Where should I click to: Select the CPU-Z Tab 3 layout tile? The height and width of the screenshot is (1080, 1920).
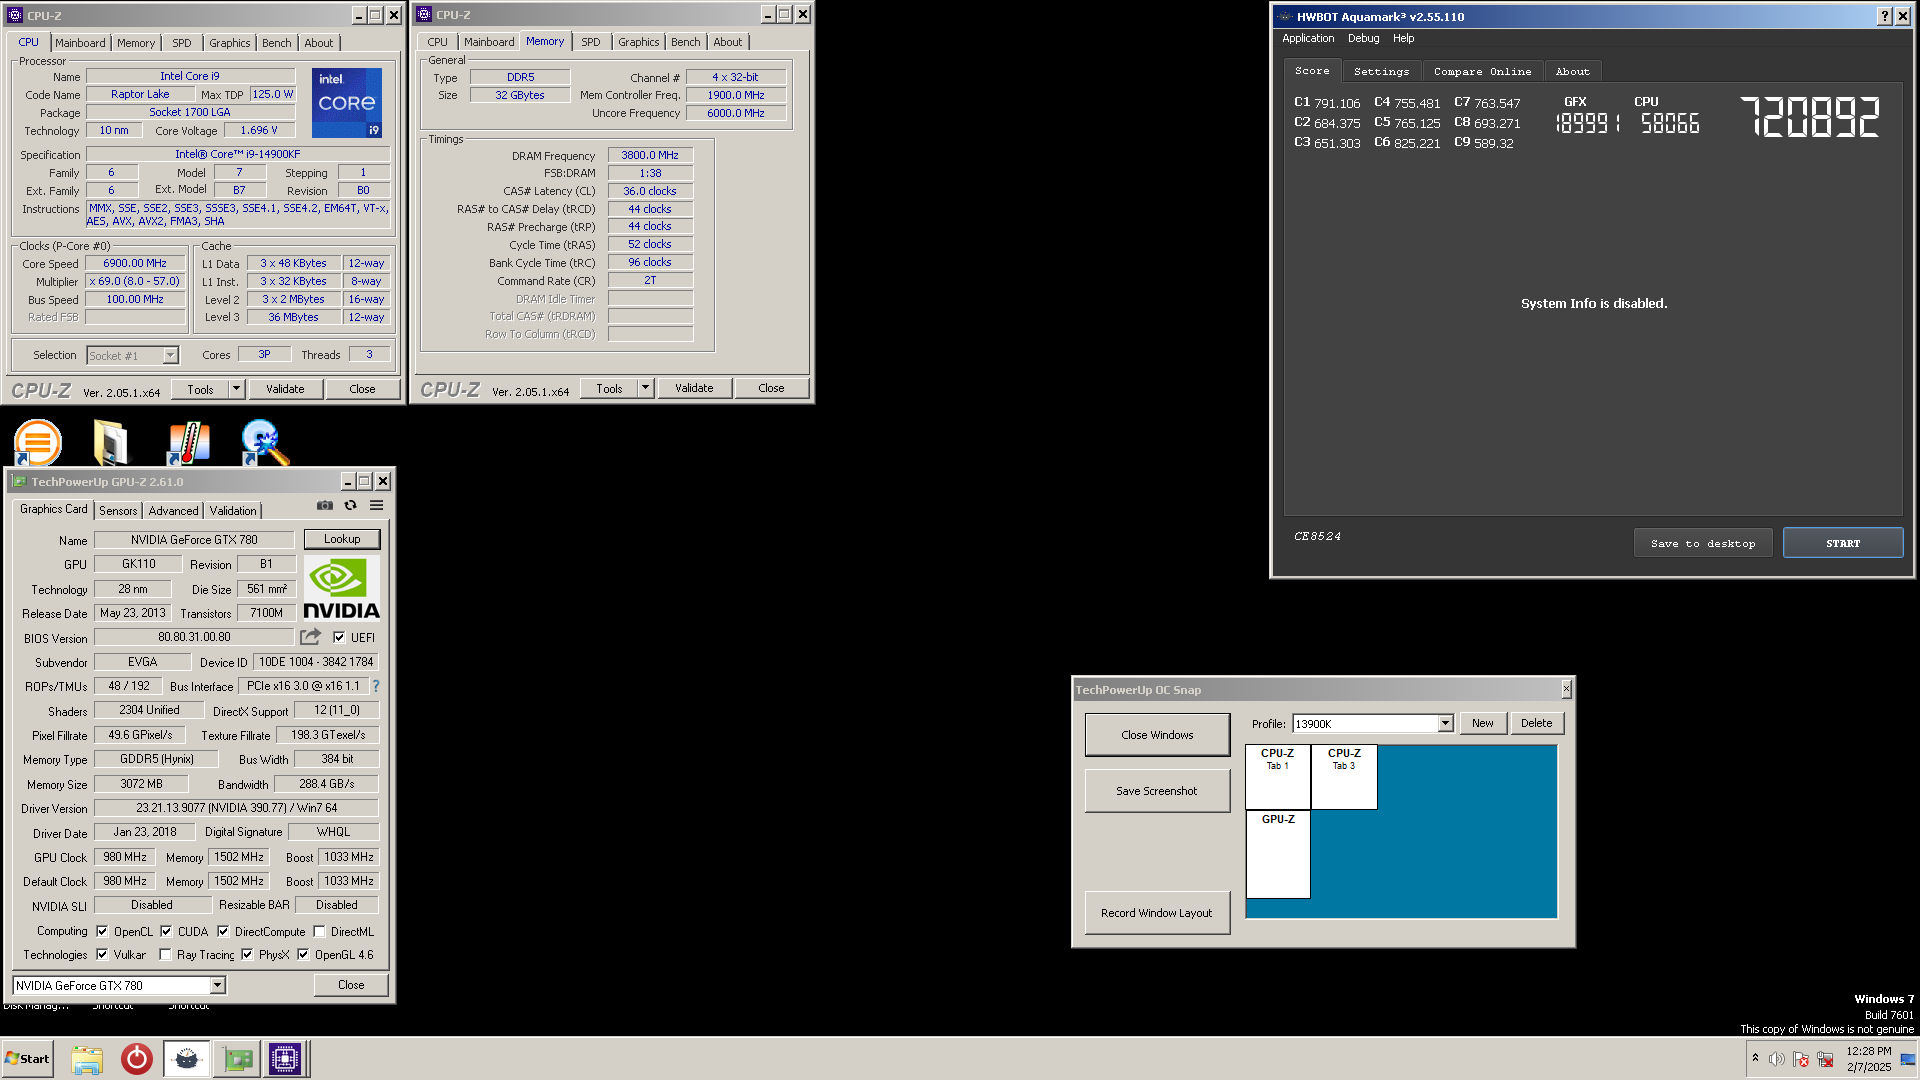(1344, 777)
